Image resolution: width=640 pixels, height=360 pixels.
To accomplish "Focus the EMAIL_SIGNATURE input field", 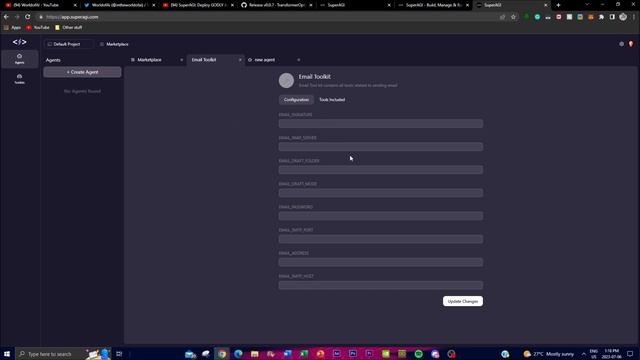I will (381, 124).
